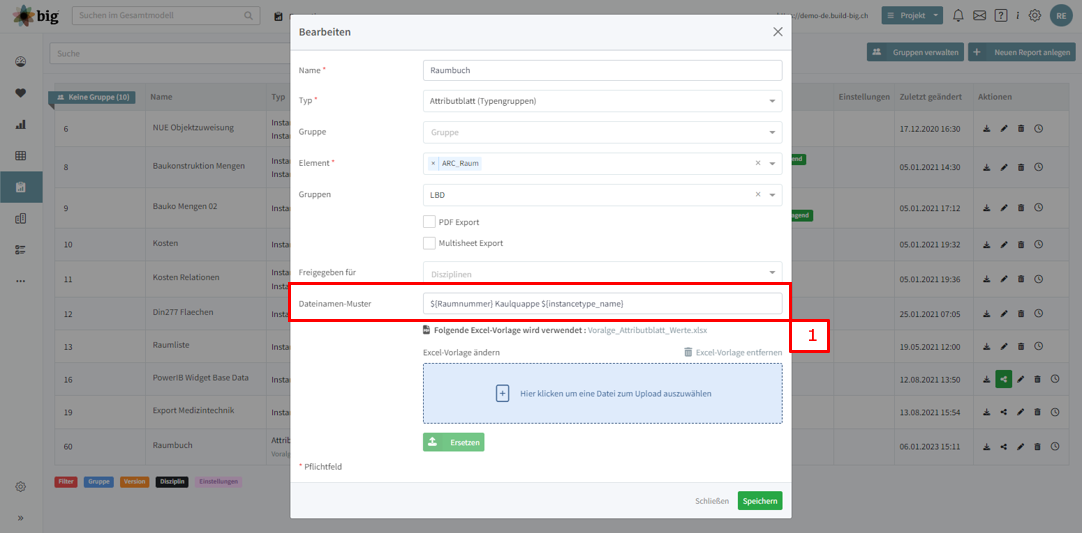
Task: Close the Bearbeiten dialog with X
Action: coord(778,32)
